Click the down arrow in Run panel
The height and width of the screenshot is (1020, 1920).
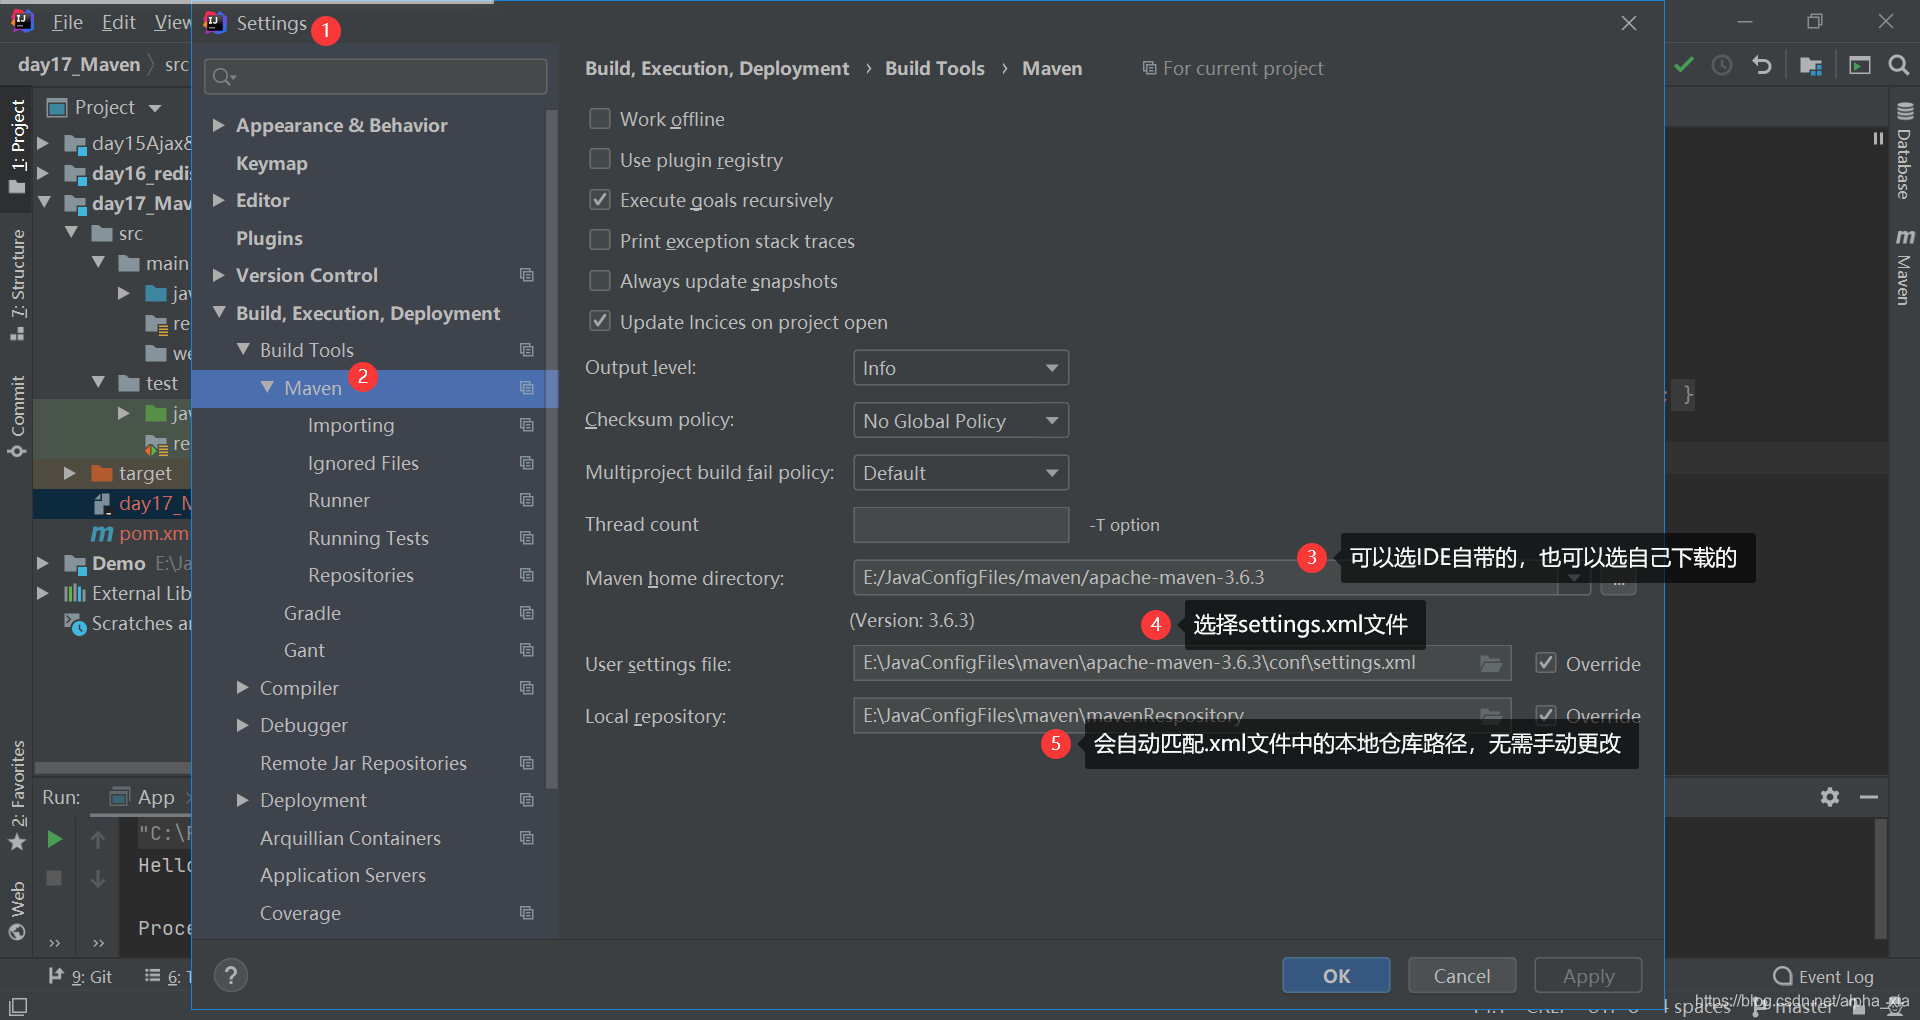[98, 878]
